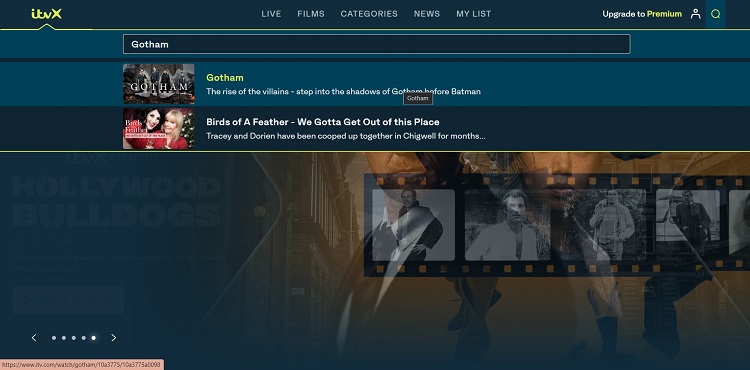Screen dimensions: 750x370
Task: Click Upgrade to Premium link
Action: tap(642, 14)
